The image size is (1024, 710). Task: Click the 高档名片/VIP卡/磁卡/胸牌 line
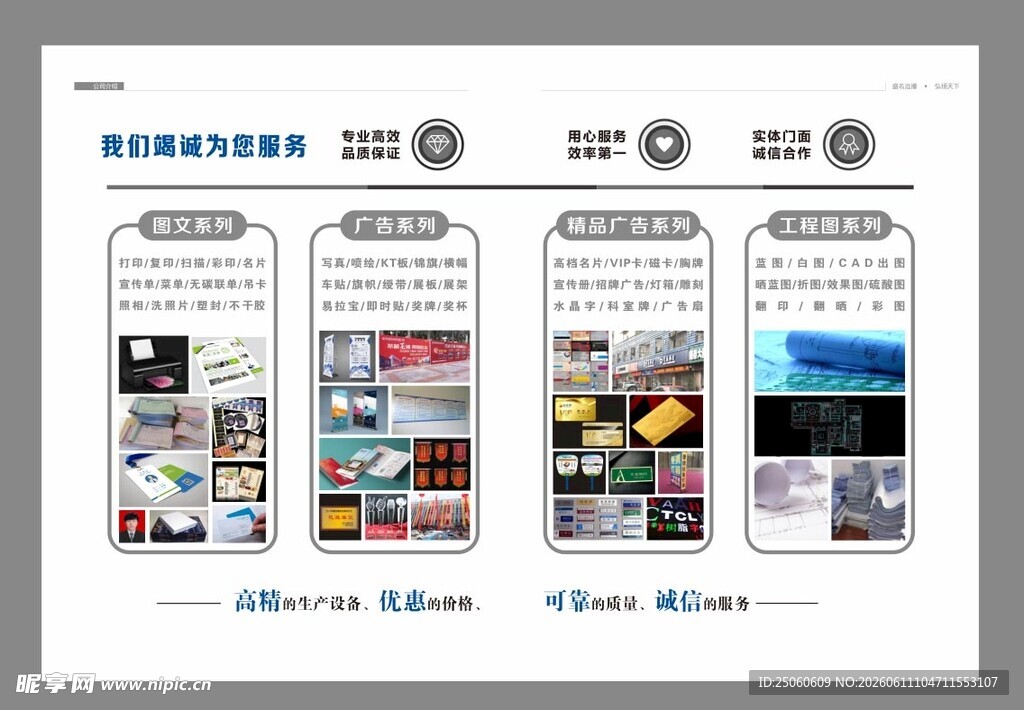point(628,263)
